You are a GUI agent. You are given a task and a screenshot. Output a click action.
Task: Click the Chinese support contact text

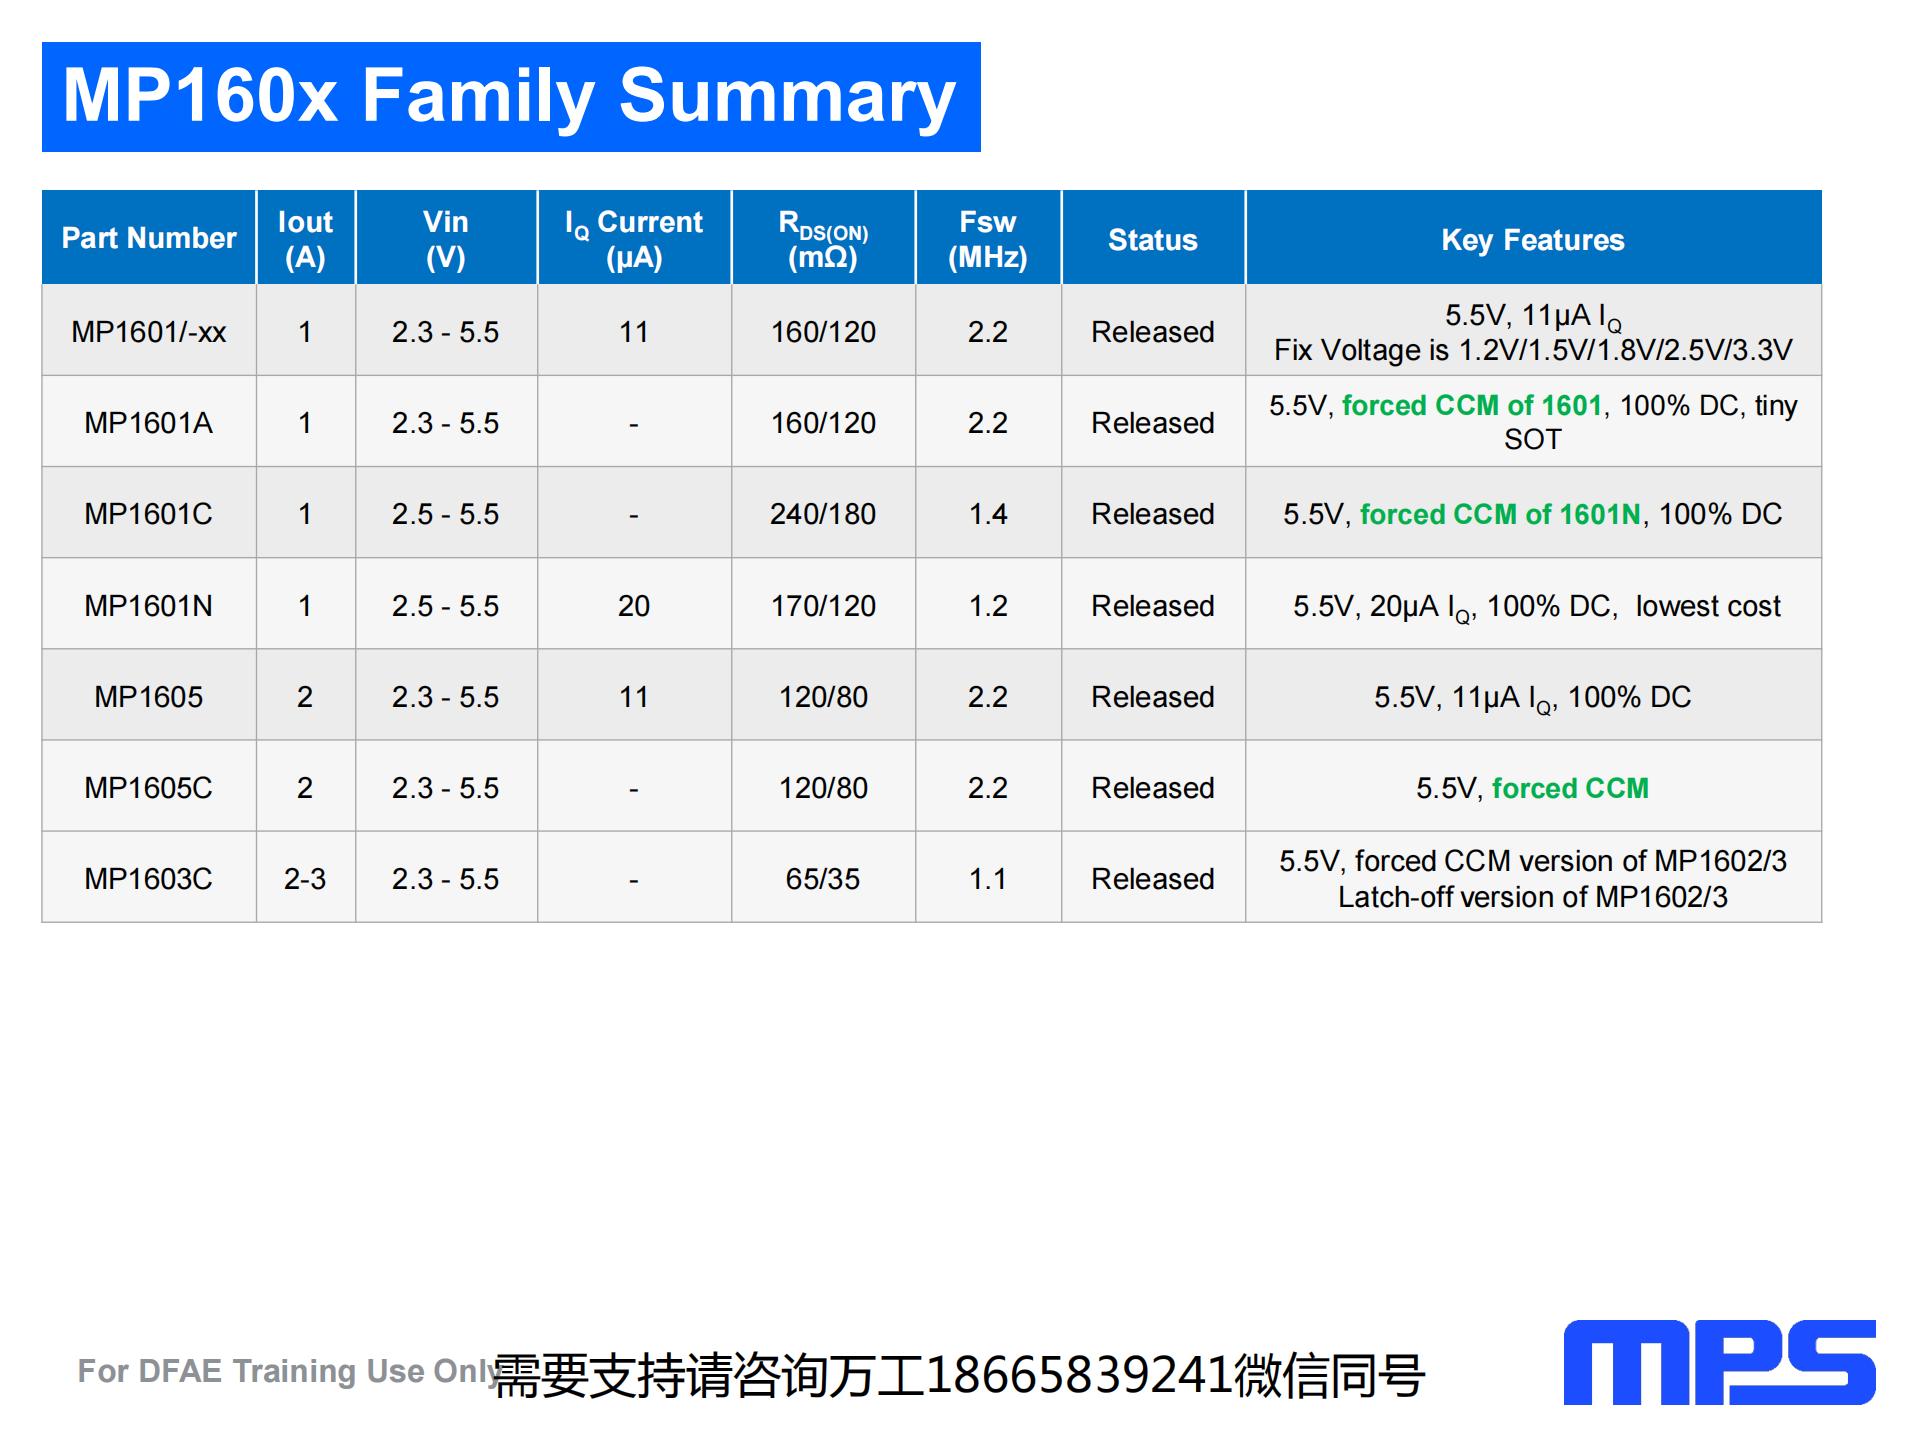(x=960, y=1376)
